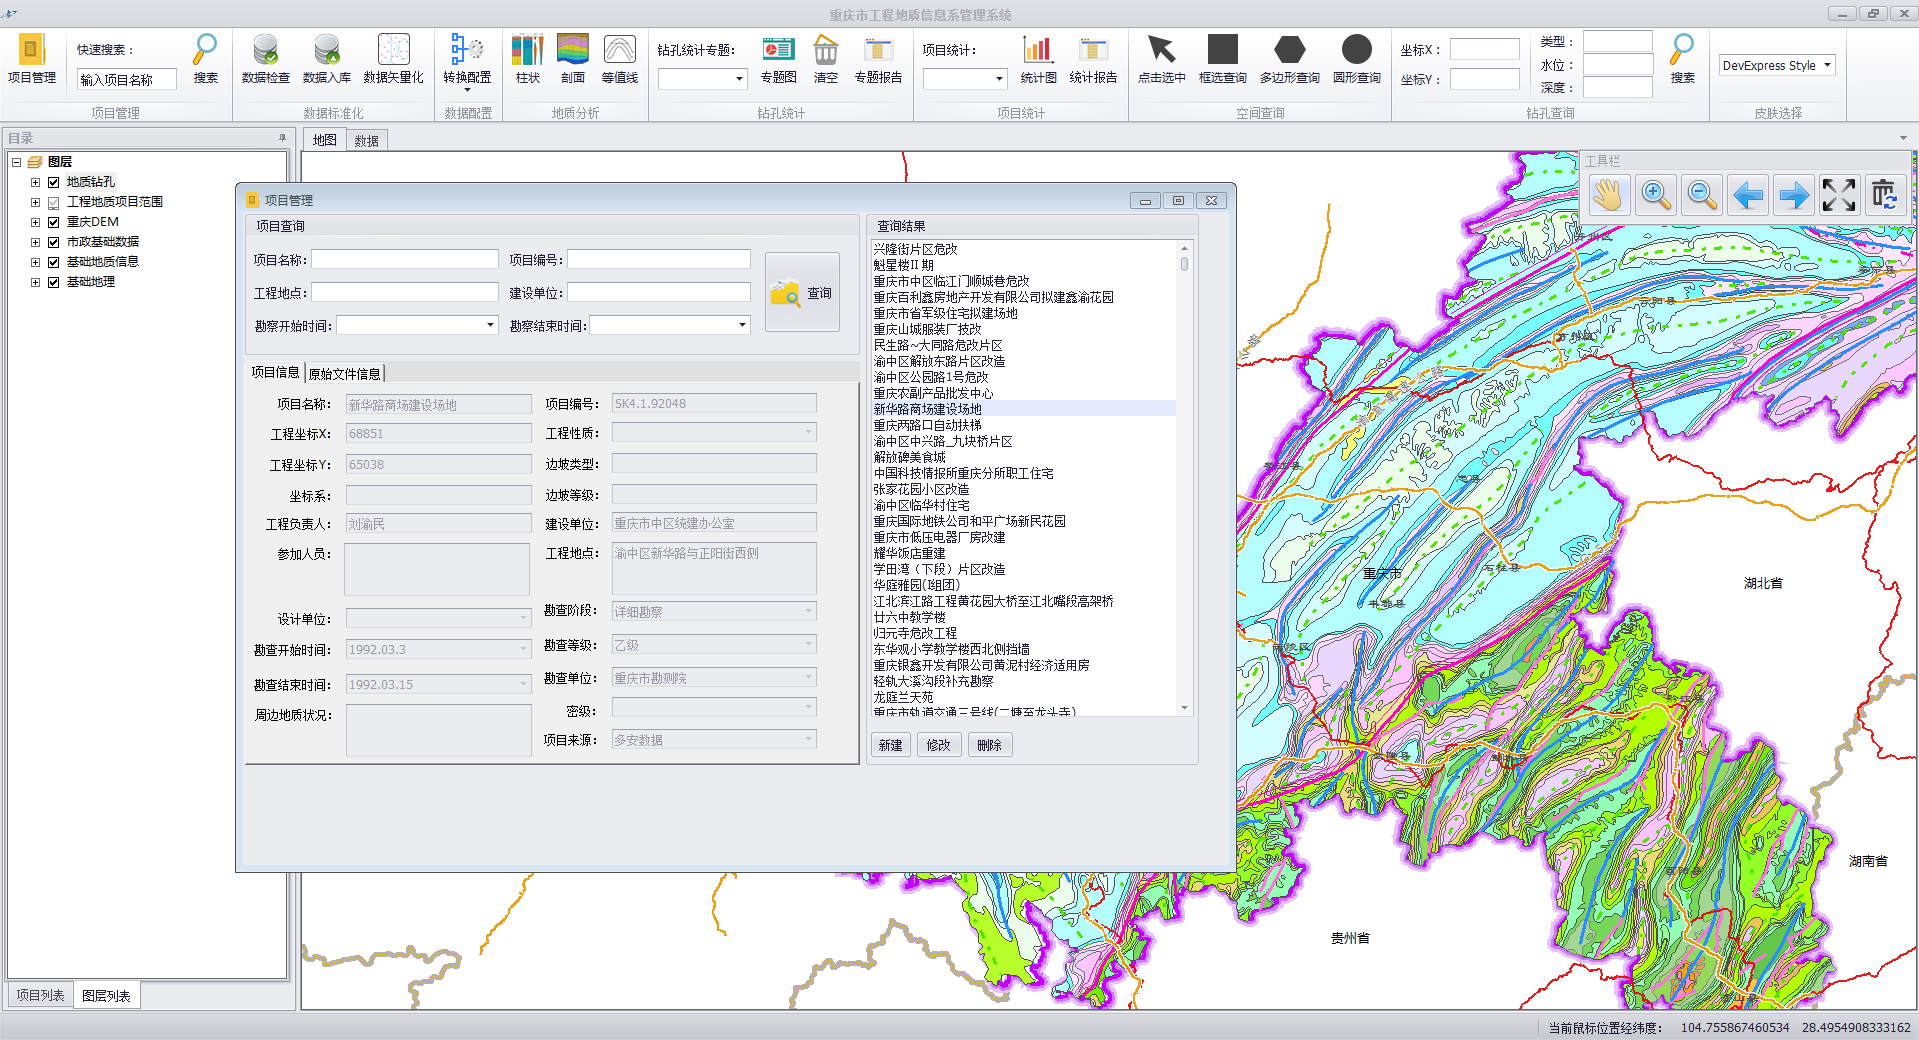Select the 柱状 column chart tool
The image size is (1919, 1040).
pyautogui.click(x=527, y=51)
